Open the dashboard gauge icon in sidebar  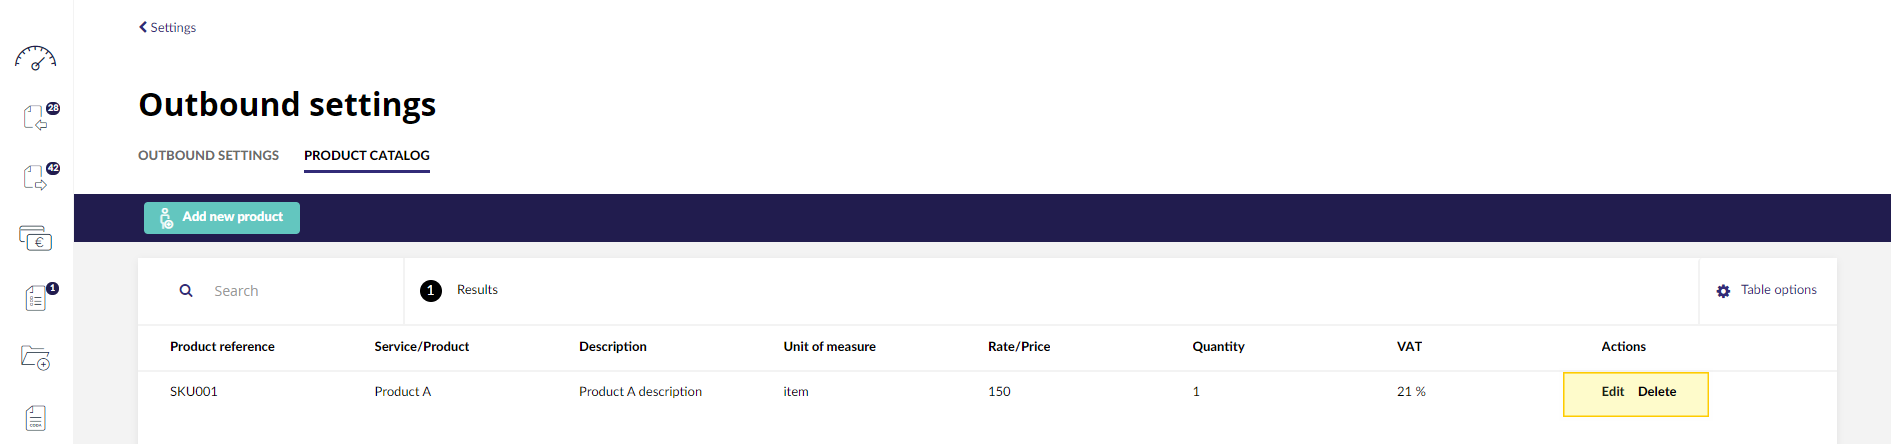pos(36,58)
